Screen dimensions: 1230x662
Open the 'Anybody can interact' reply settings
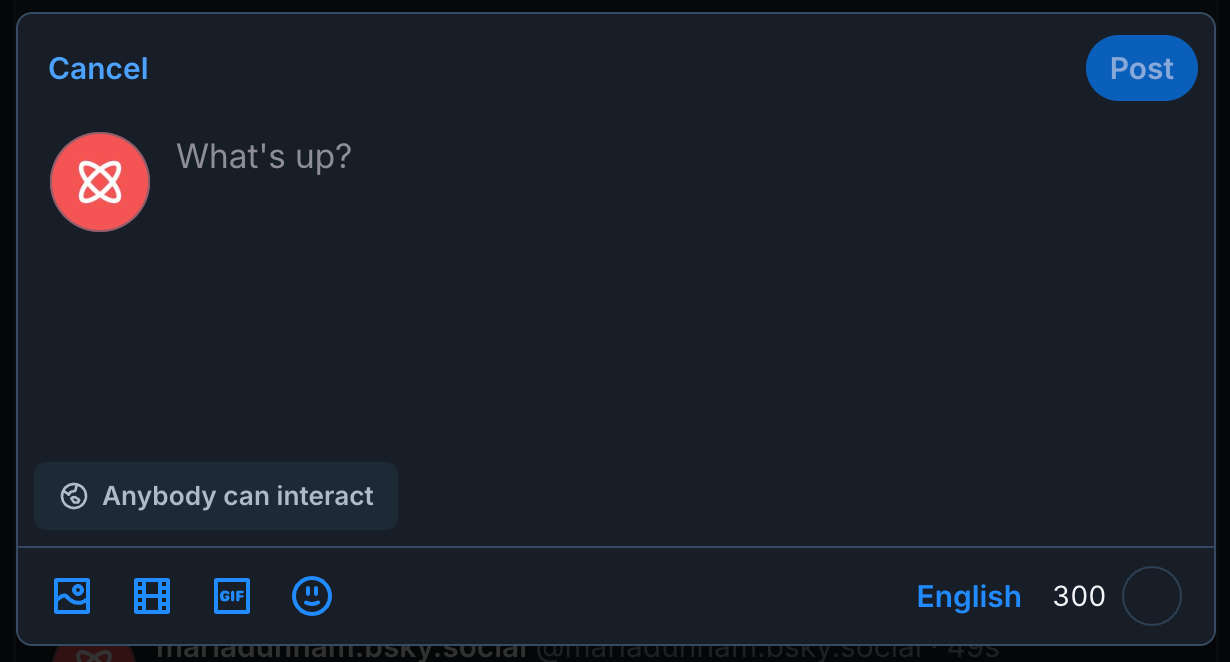216,495
